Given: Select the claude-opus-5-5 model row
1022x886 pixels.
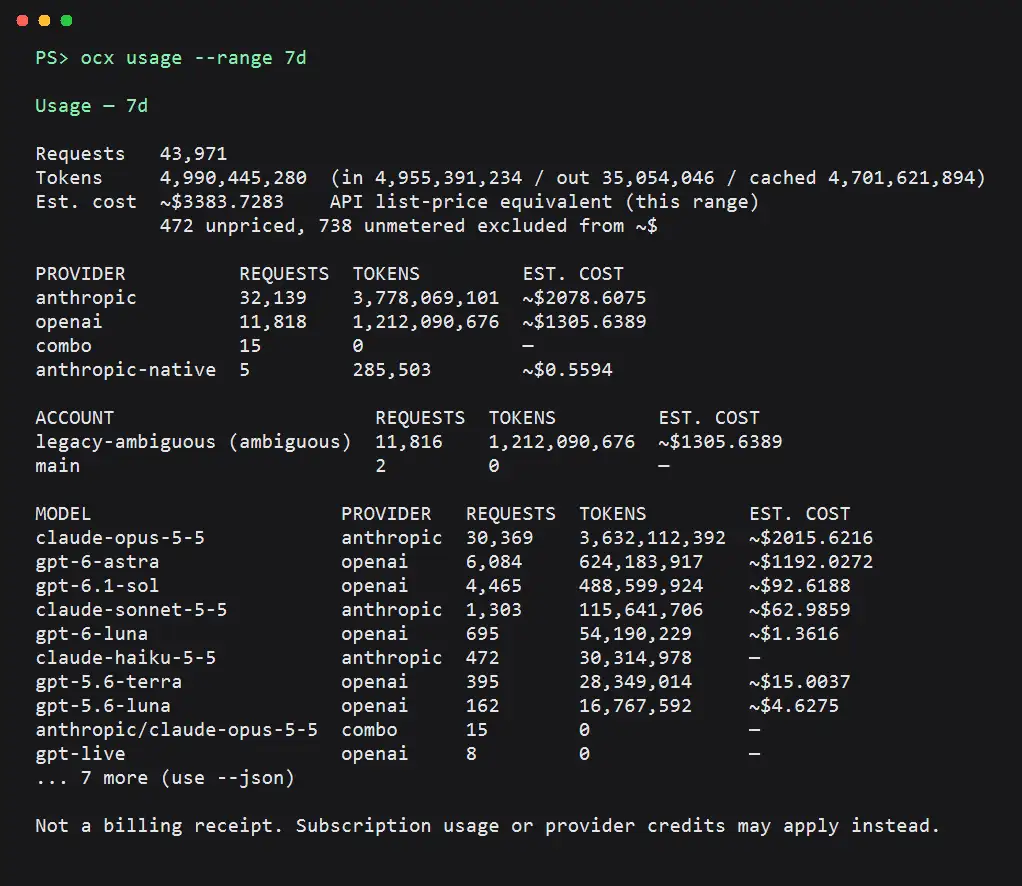Looking at the screenshot, I should tap(454, 538).
